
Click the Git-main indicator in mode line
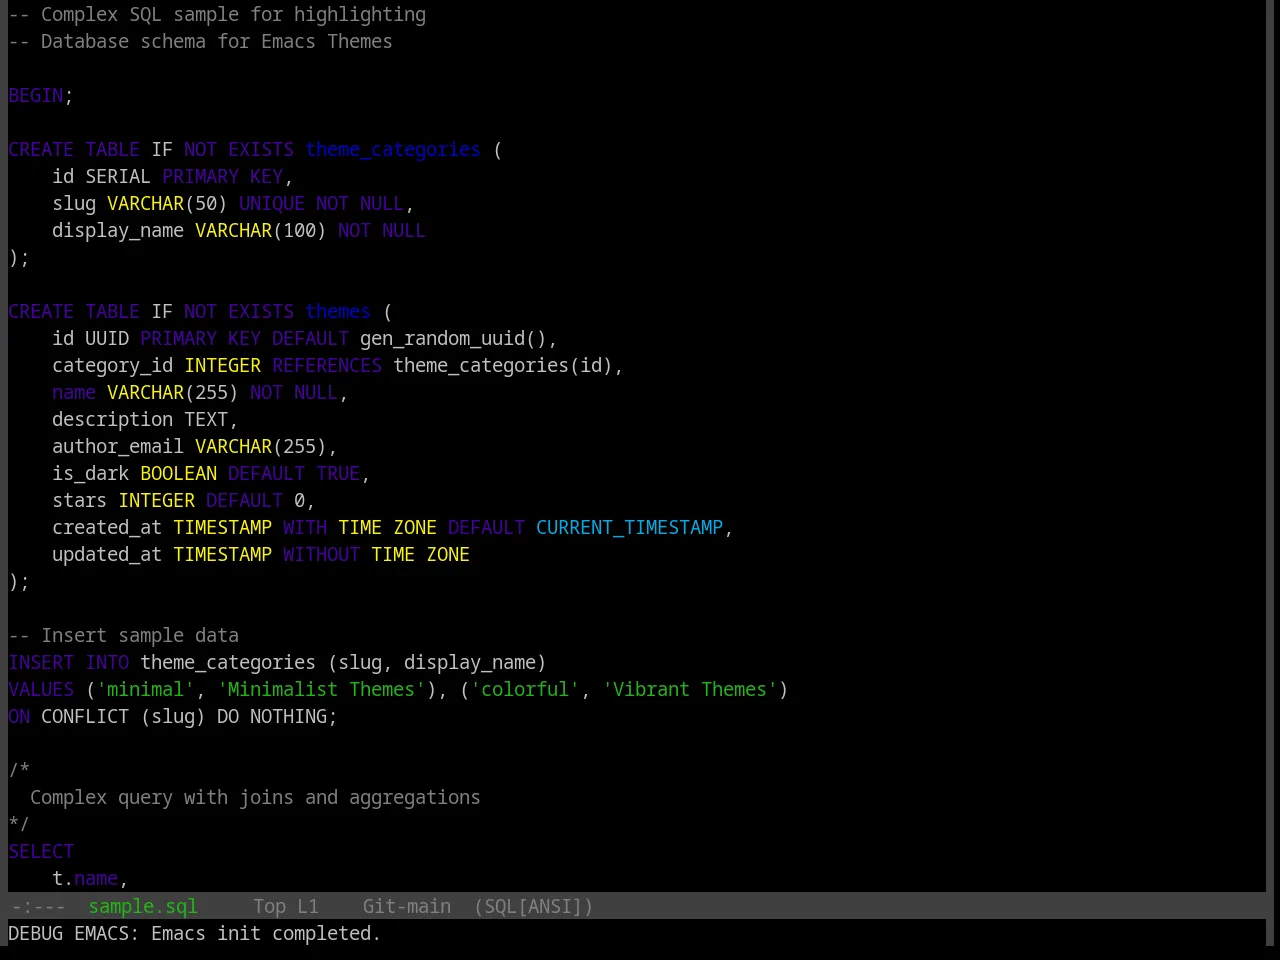(406, 906)
